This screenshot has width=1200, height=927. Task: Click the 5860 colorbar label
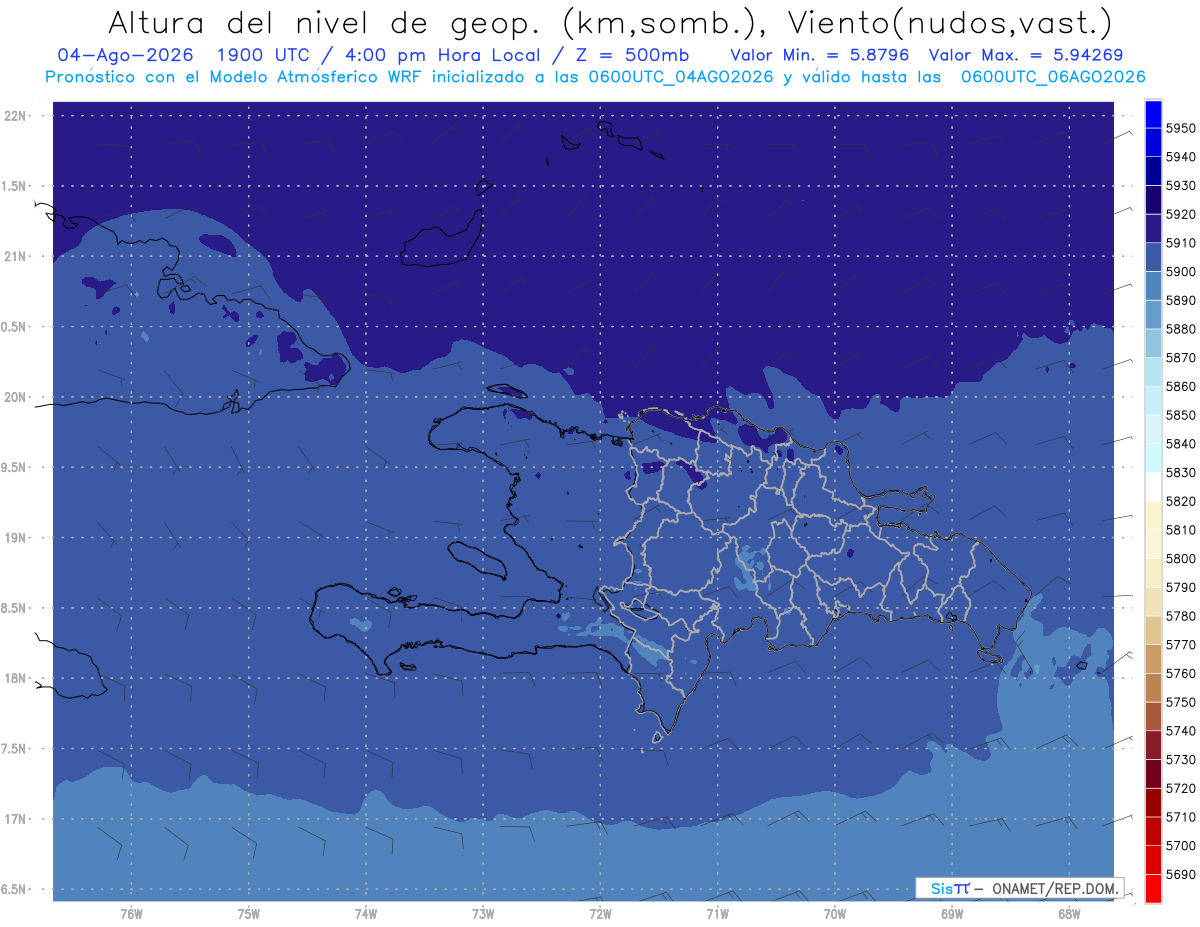[x=1181, y=386]
